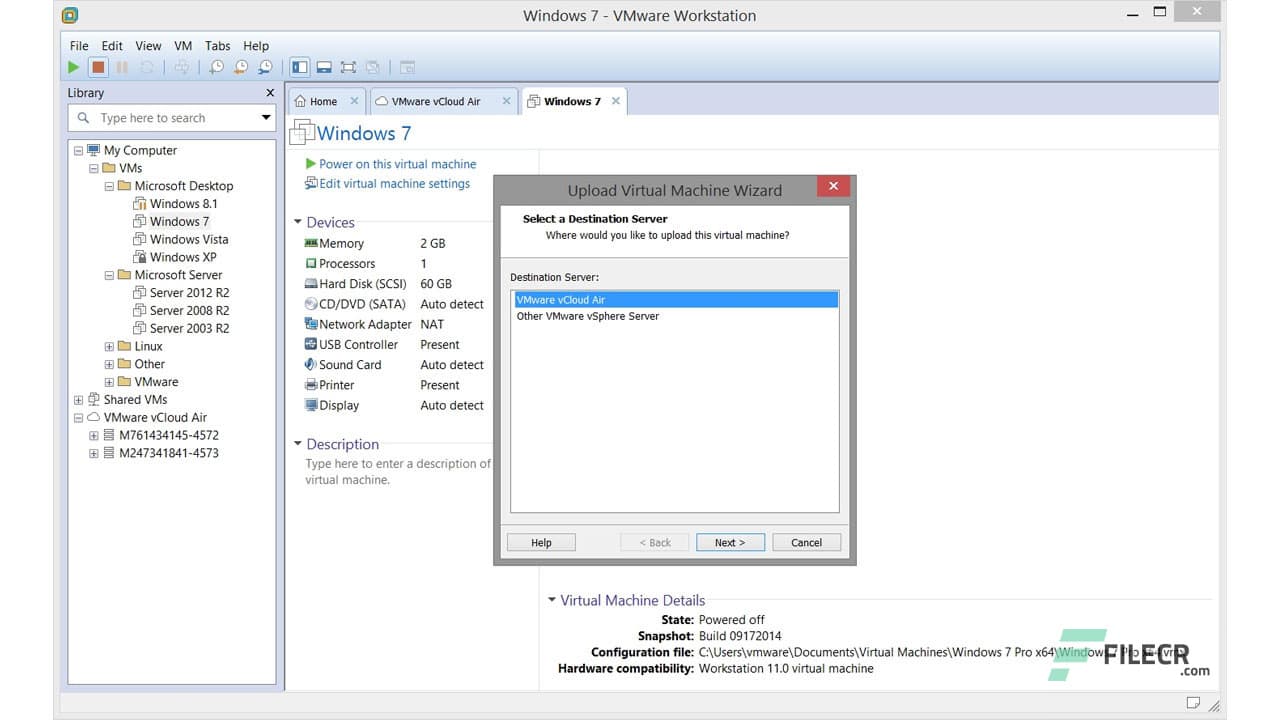Open Memory settings via its device icon

(x=311, y=243)
